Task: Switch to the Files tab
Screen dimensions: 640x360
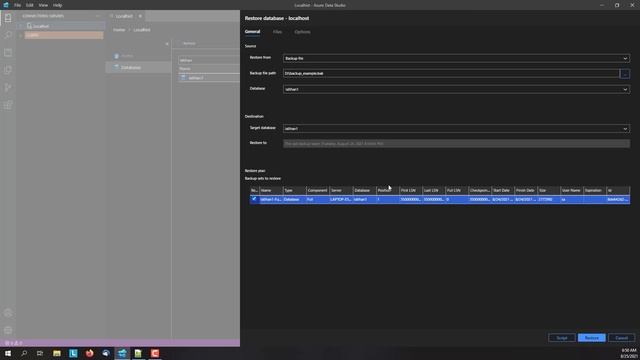Action: coord(277,31)
